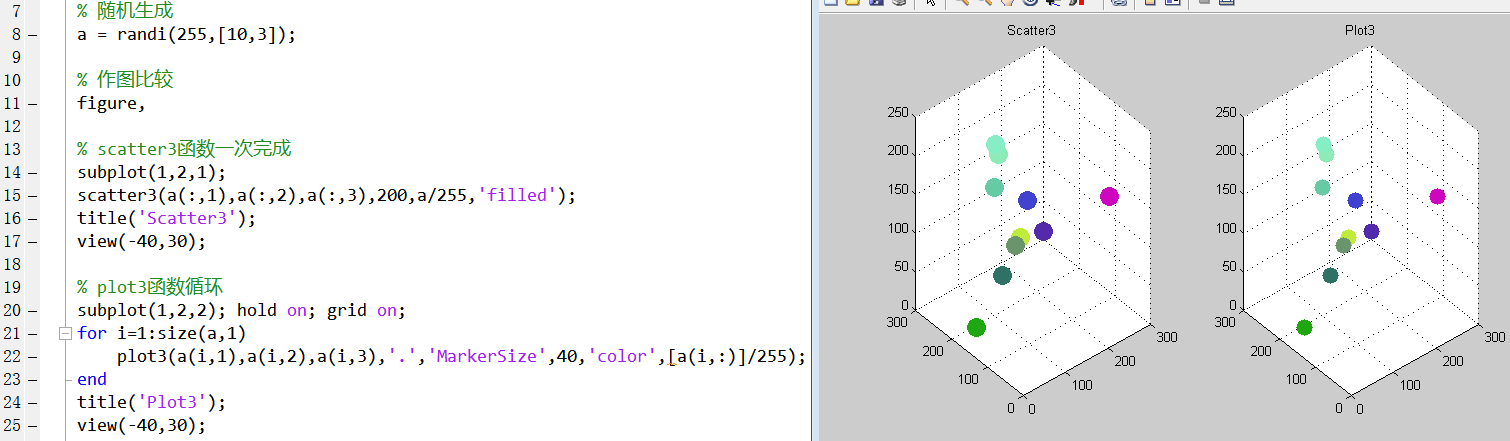Click the 'subplot(1,2,1);' code line
The width and height of the screenshot is (1510, 441).
click(x=152, y=172)
